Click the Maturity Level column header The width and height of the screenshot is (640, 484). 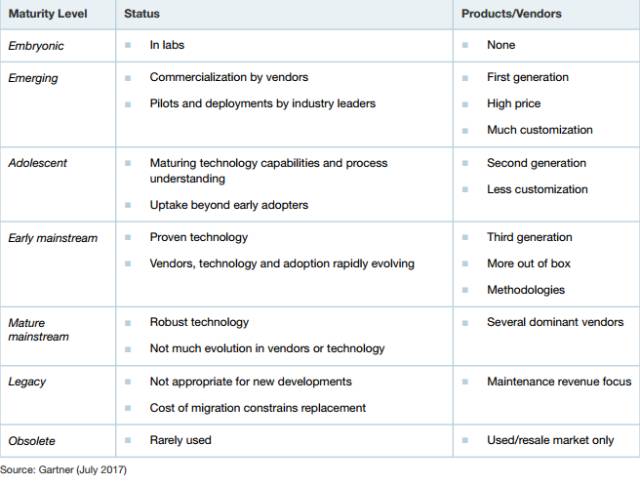point(46,14)
